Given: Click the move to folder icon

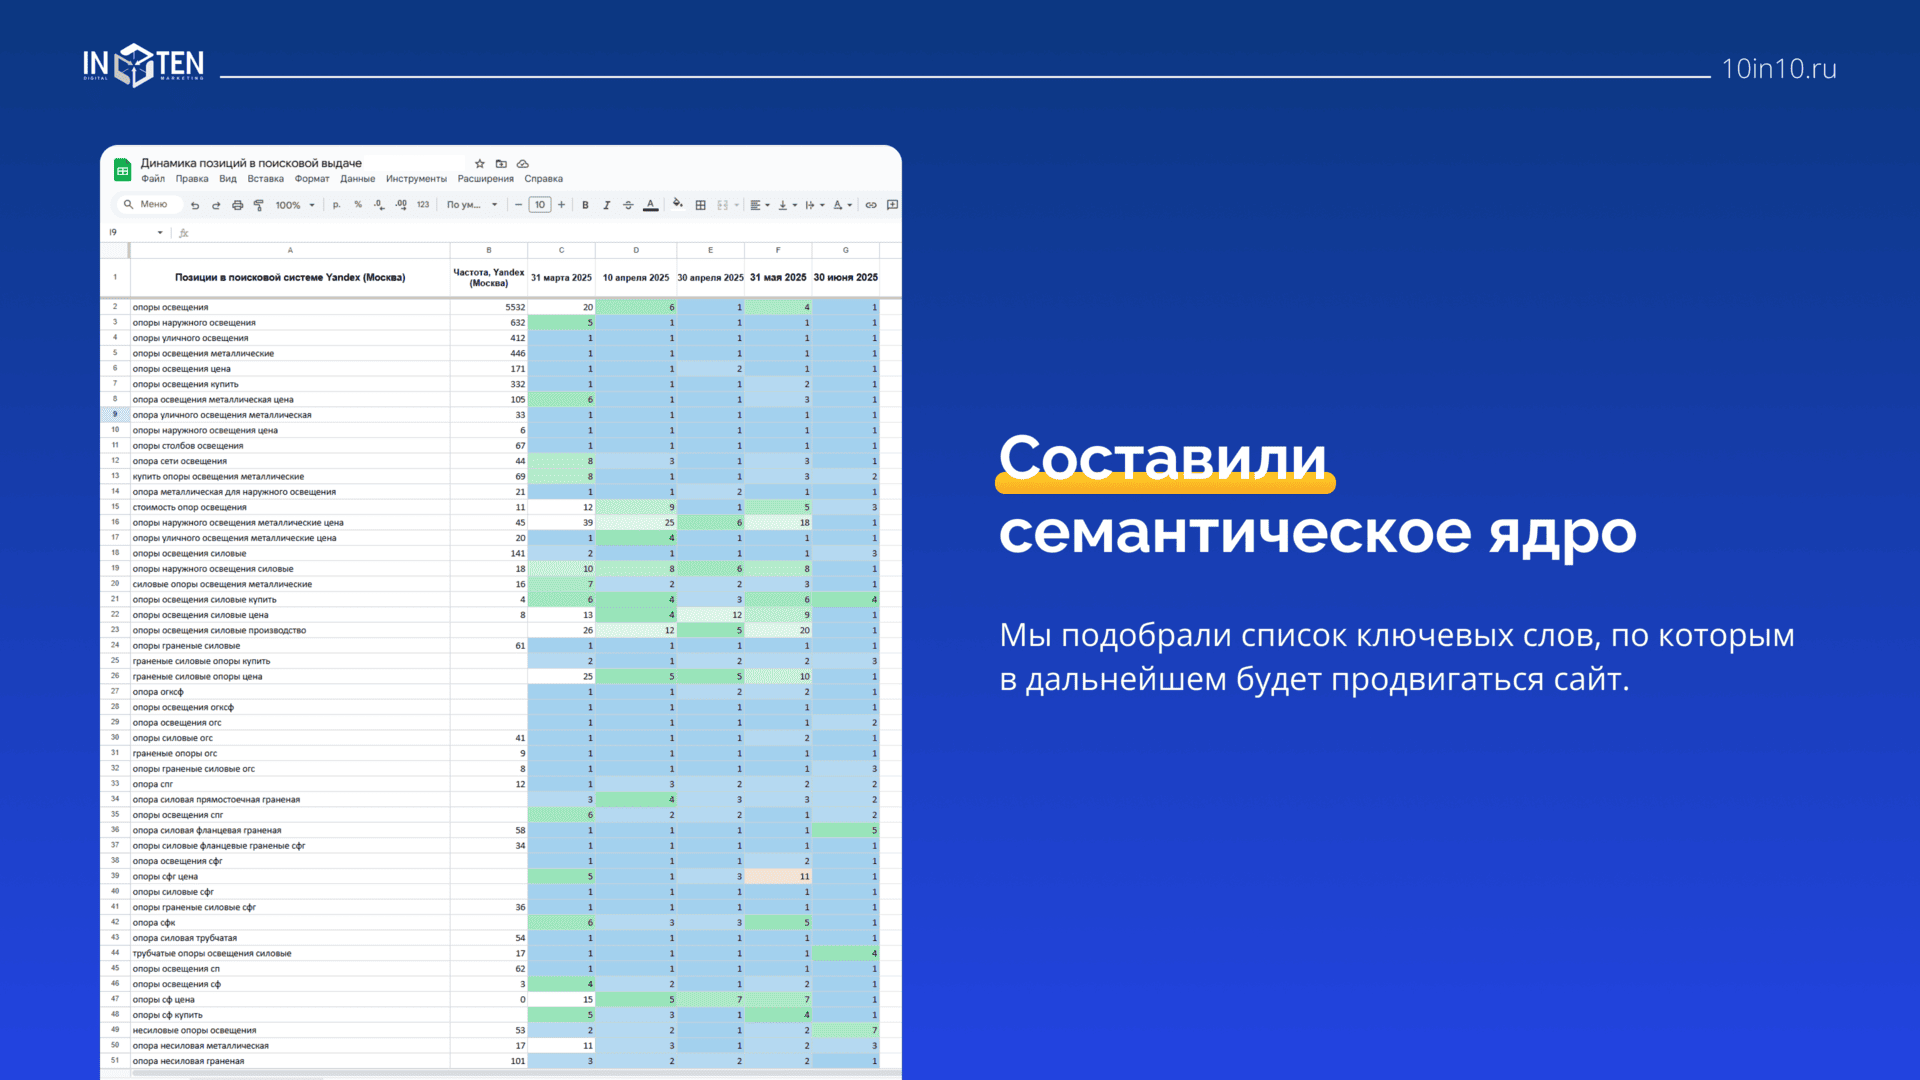Looking at the screenshot, I should point(501,163).
